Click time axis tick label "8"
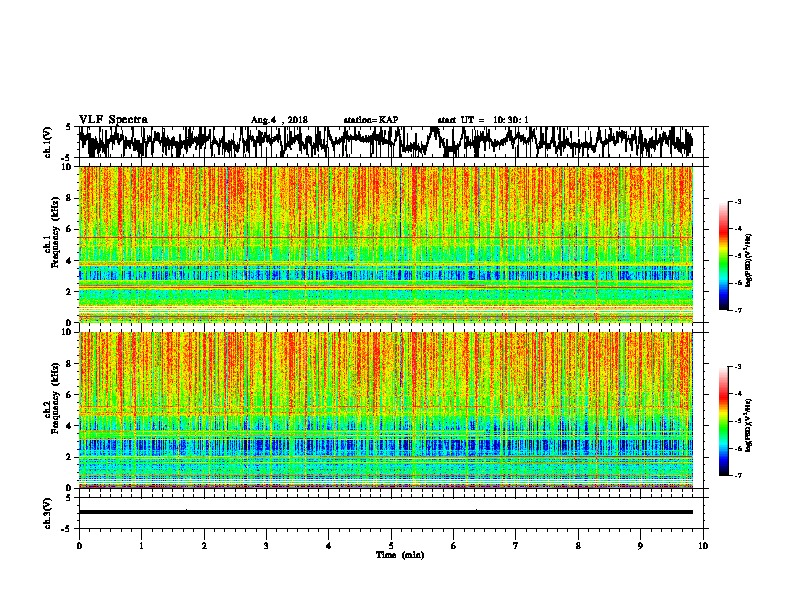Image resolution: width=792 pixels, height=612 pixels. [578, 546]
